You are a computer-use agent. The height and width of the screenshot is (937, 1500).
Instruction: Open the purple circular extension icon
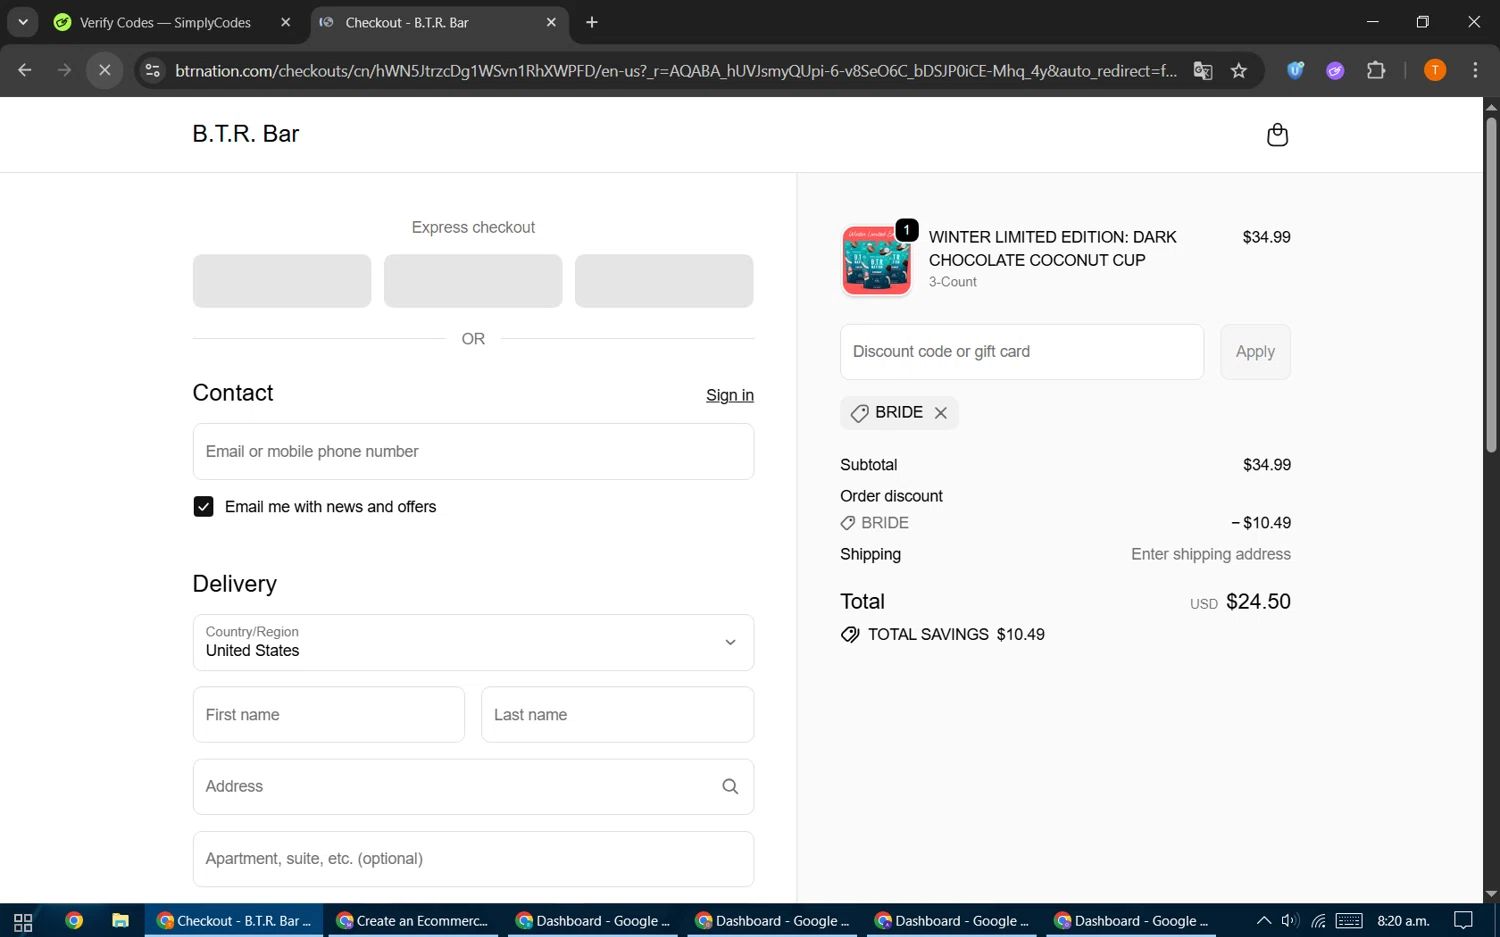click(x=1335, y=70)
